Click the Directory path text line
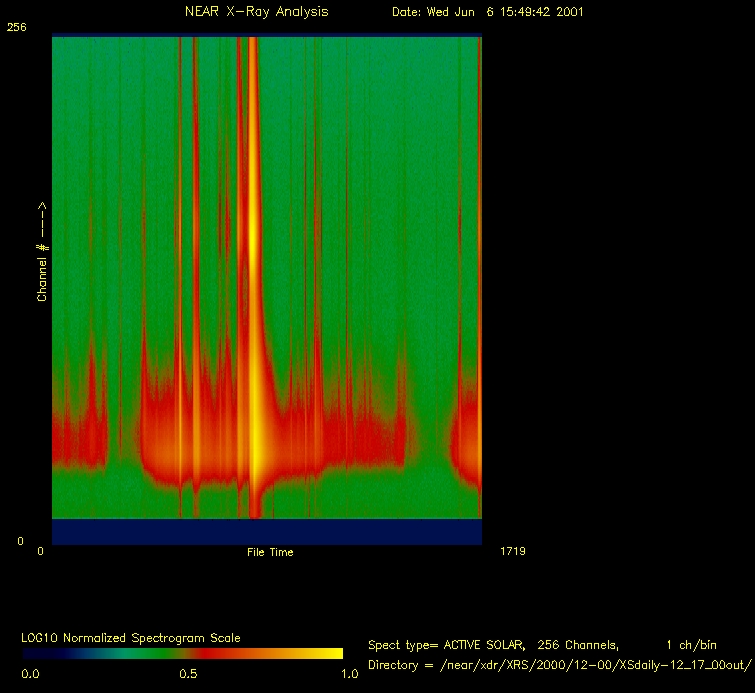 coord(559,665)
